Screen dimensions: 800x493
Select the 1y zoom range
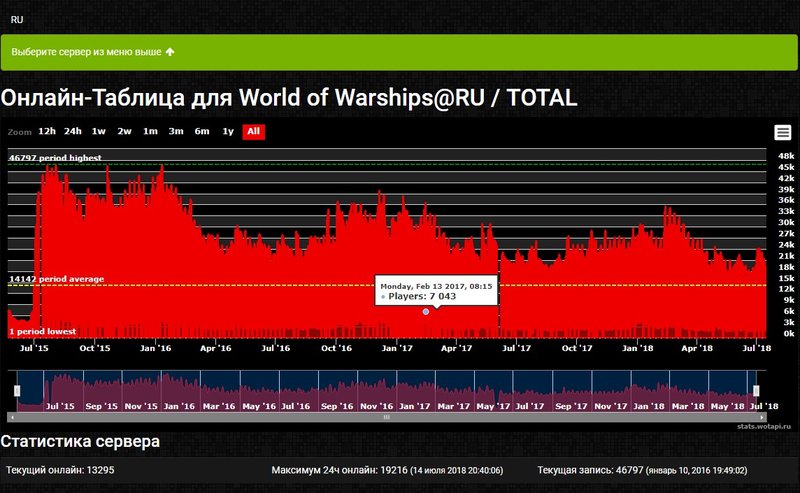coord(228,131)
